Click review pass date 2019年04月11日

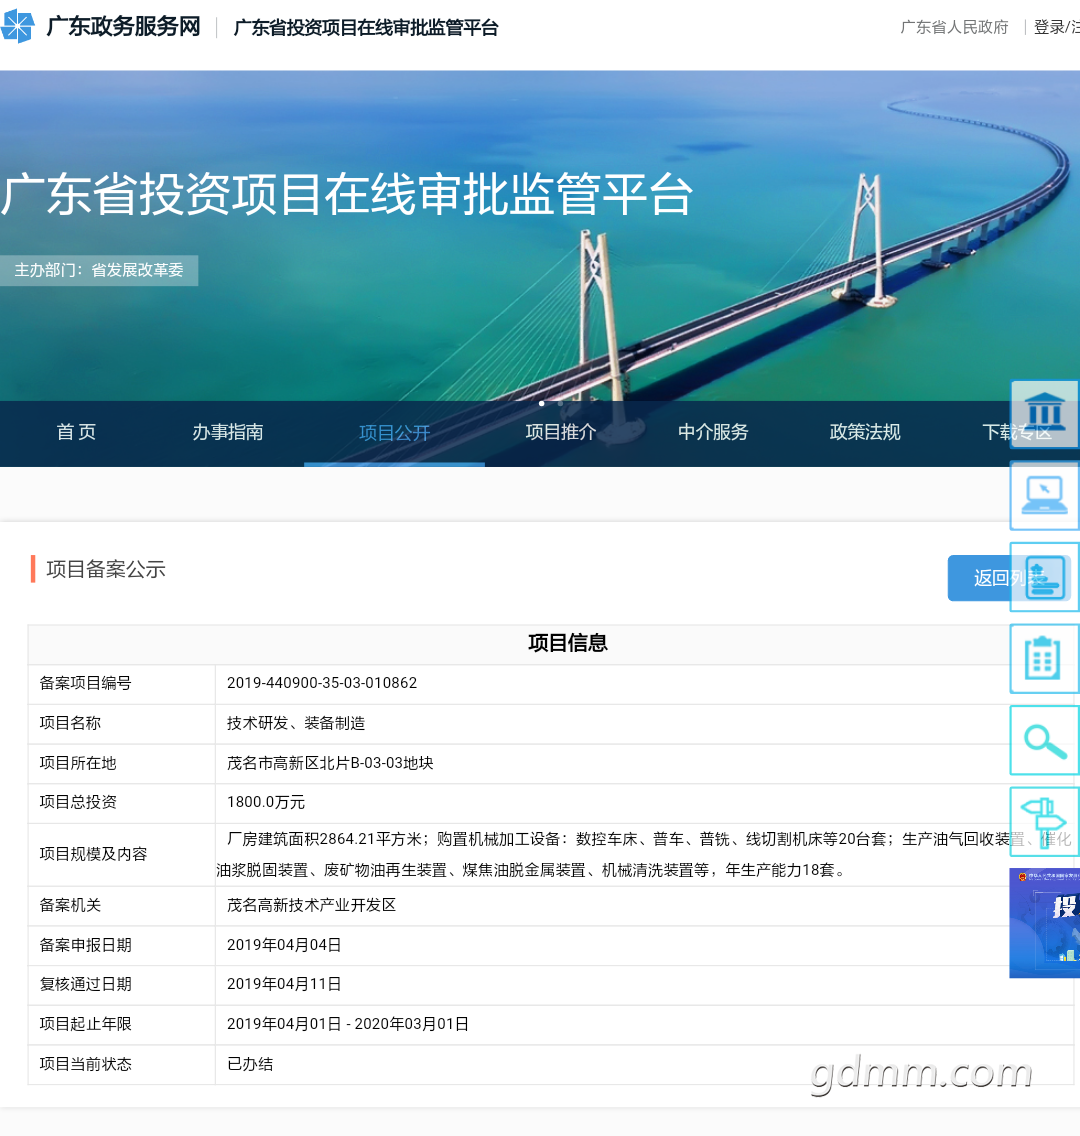click(284, 984)
